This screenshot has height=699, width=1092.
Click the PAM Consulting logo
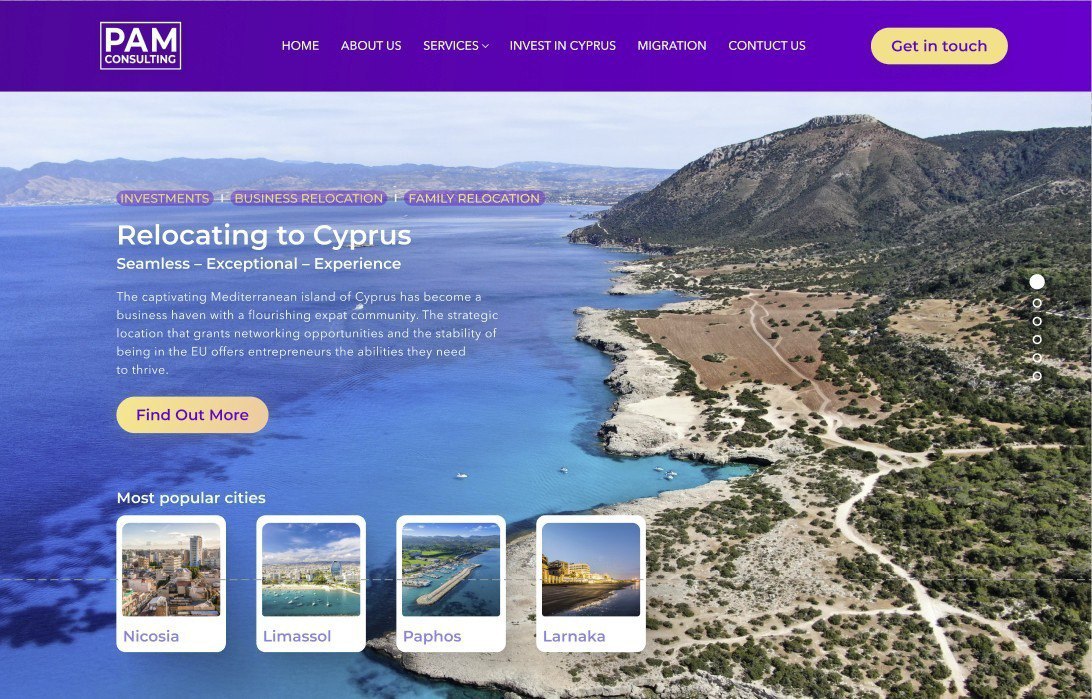(x=141, y=46)
